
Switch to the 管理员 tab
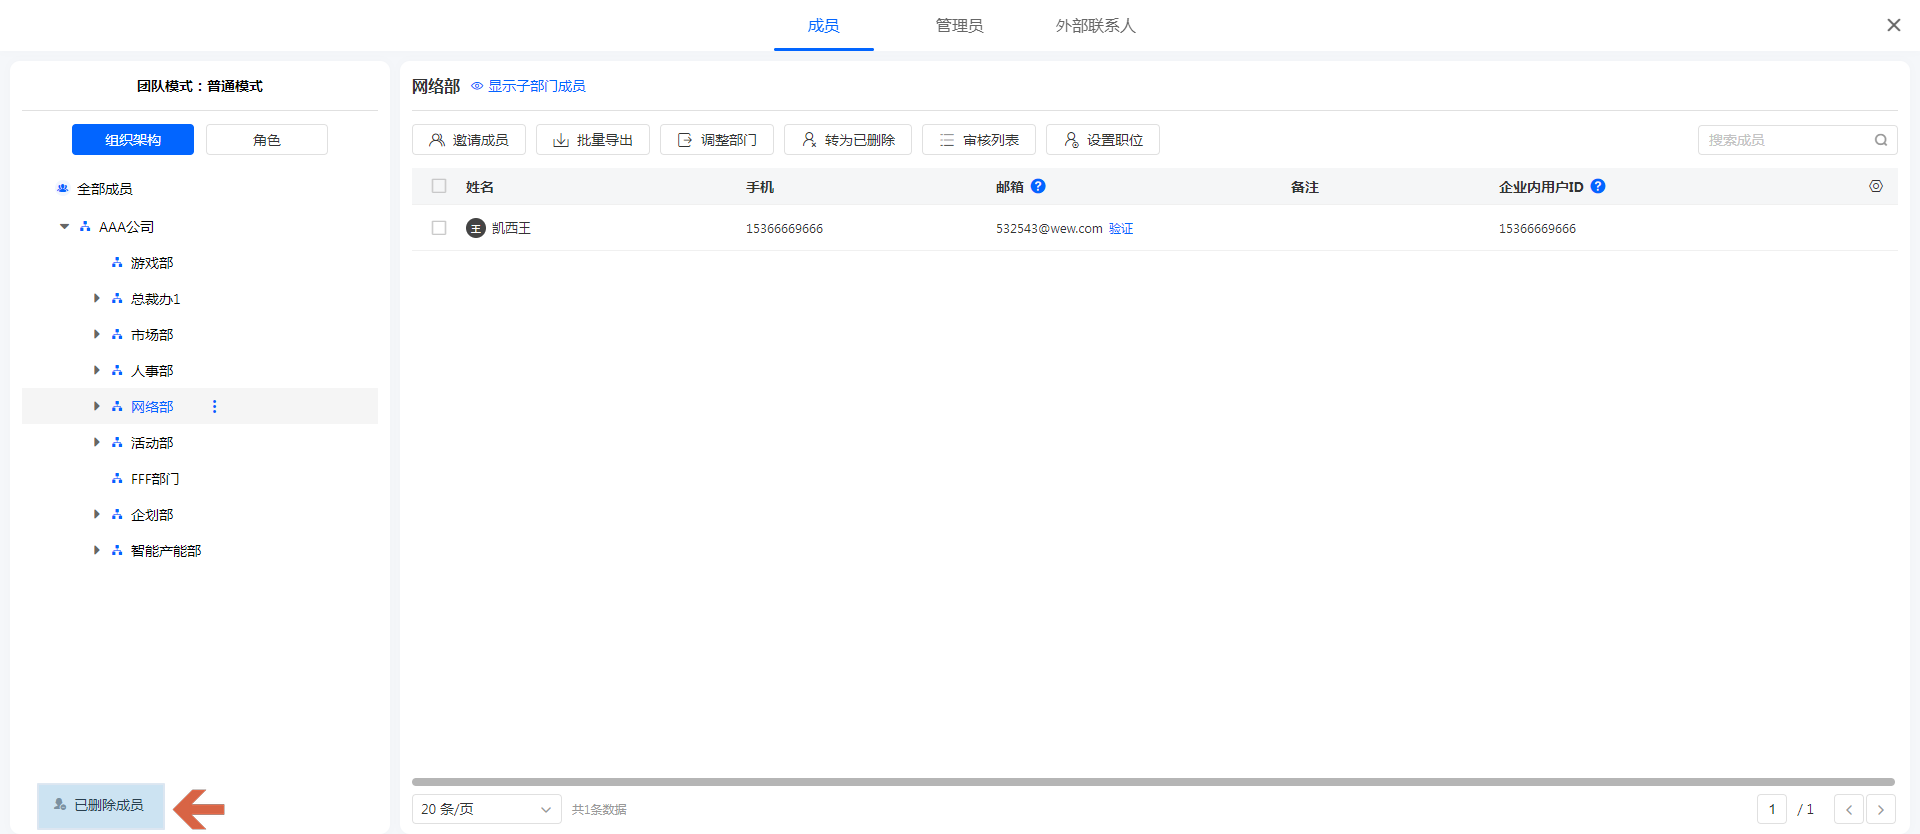959,26
